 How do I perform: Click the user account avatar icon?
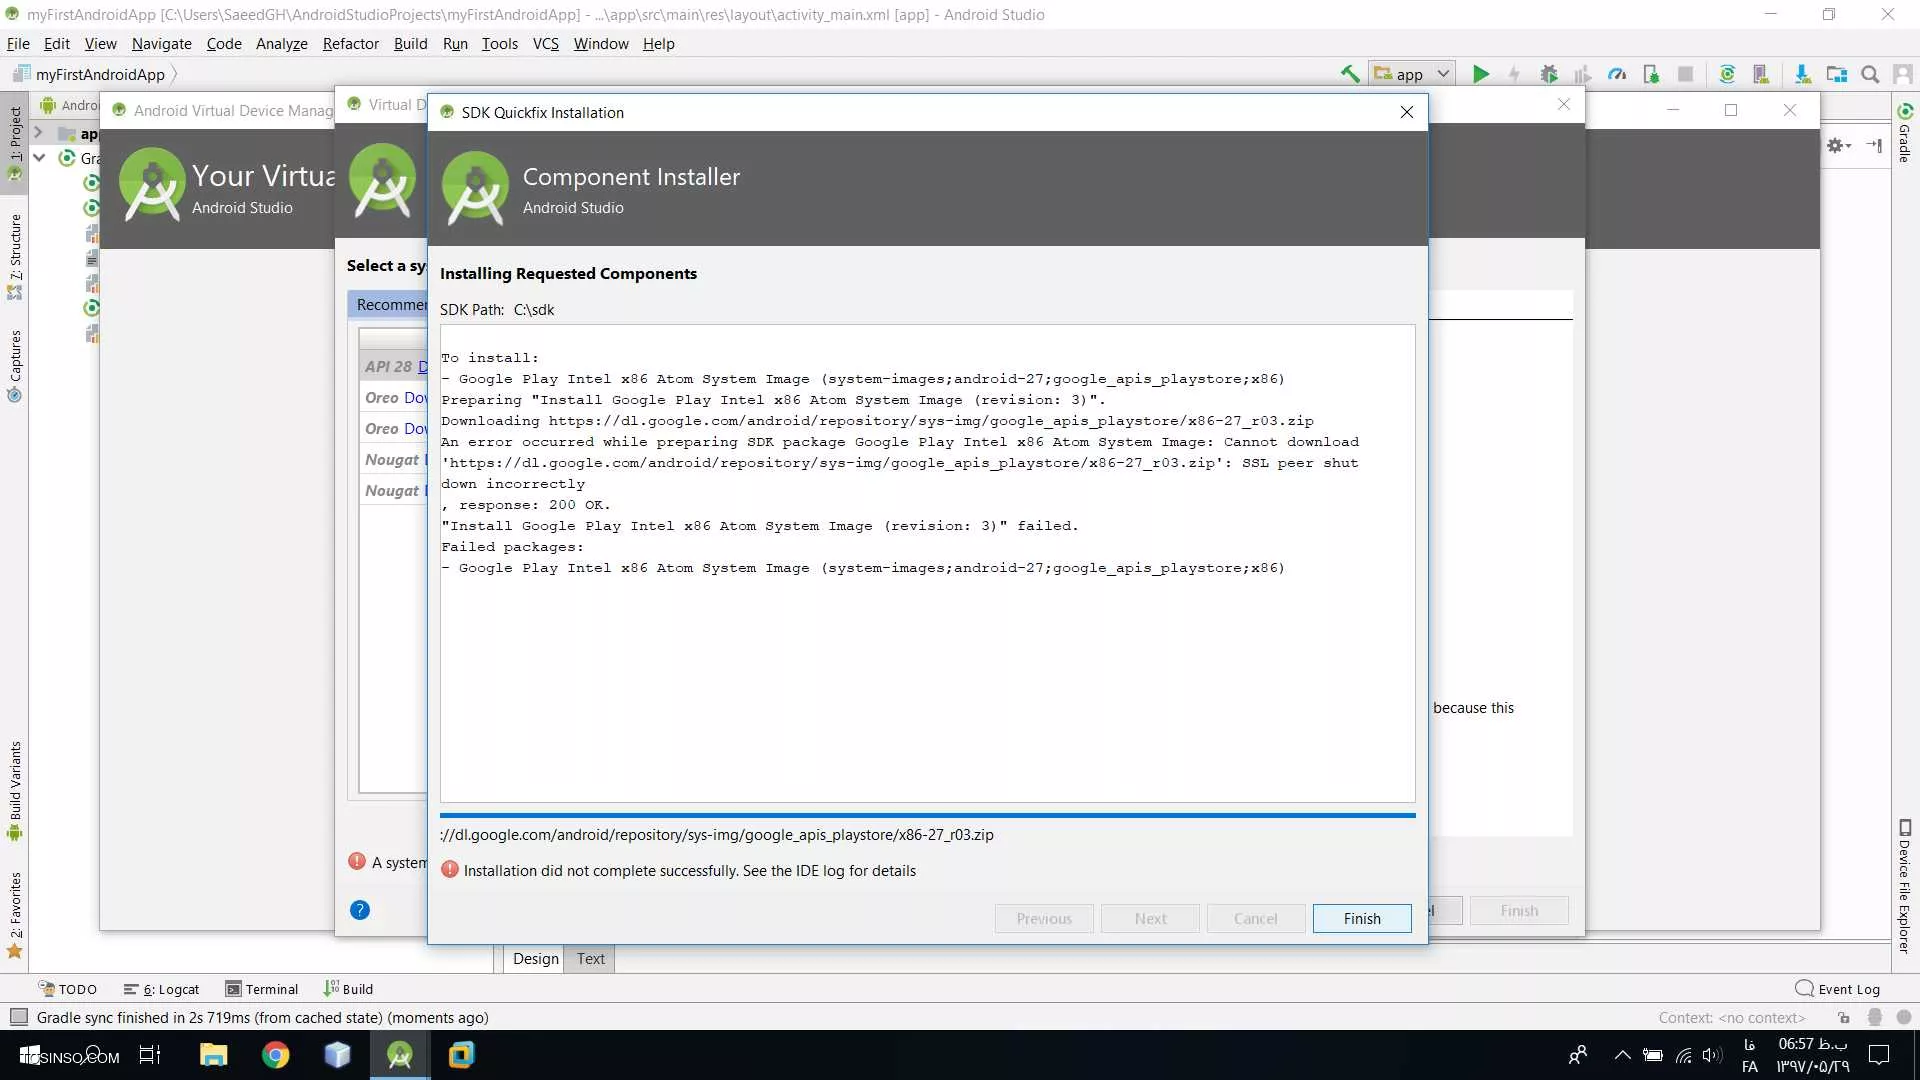pos(1903,74)
